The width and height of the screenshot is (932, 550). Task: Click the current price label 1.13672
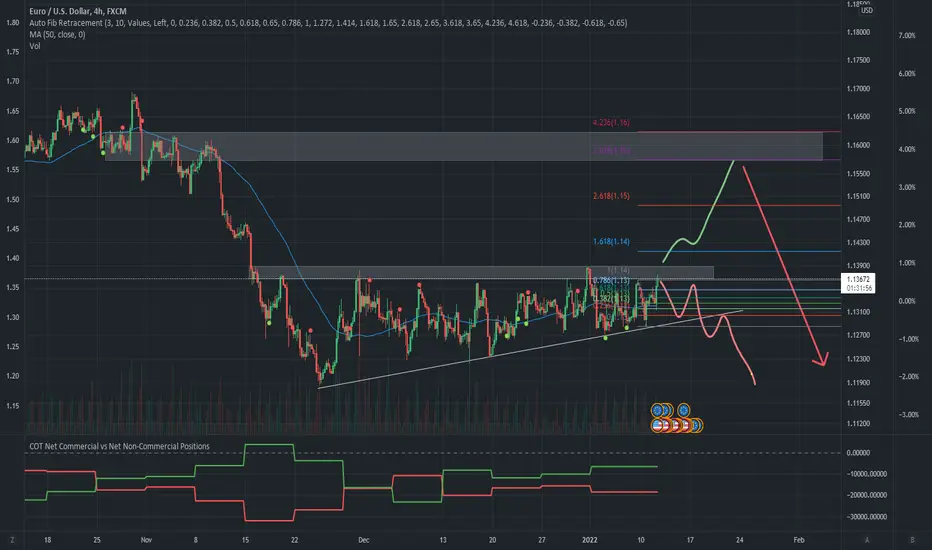coord(858,279)
